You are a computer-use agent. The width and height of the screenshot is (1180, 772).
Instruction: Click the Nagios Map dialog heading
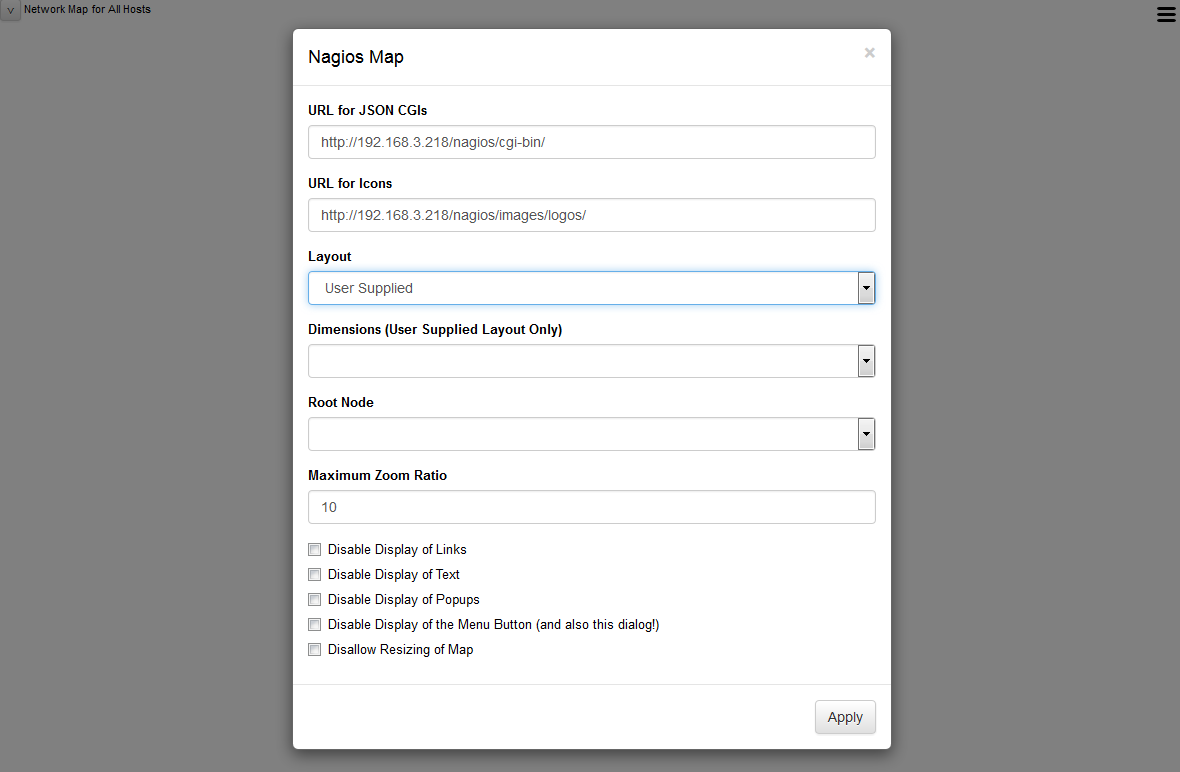click(356, 57)
